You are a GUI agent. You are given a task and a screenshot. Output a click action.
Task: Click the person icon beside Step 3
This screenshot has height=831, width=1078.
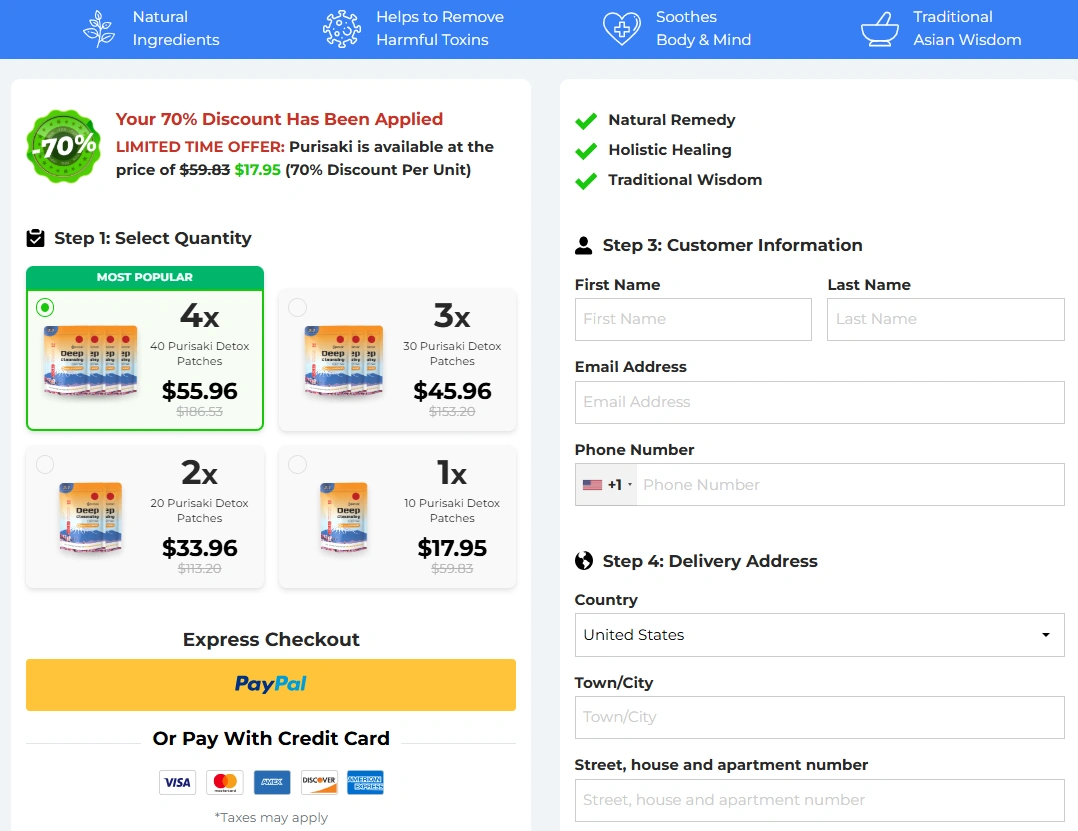click(x=584, y=245)
